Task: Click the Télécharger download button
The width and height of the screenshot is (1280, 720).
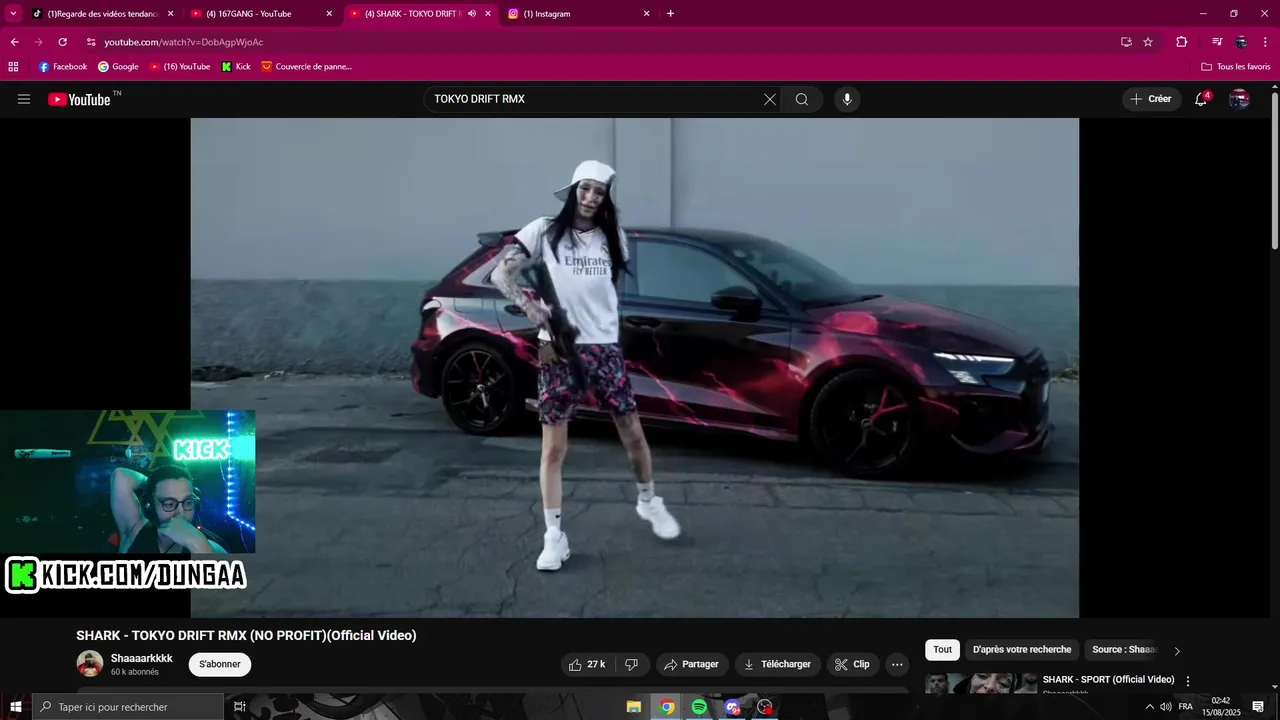Action: tap(778, 664)
